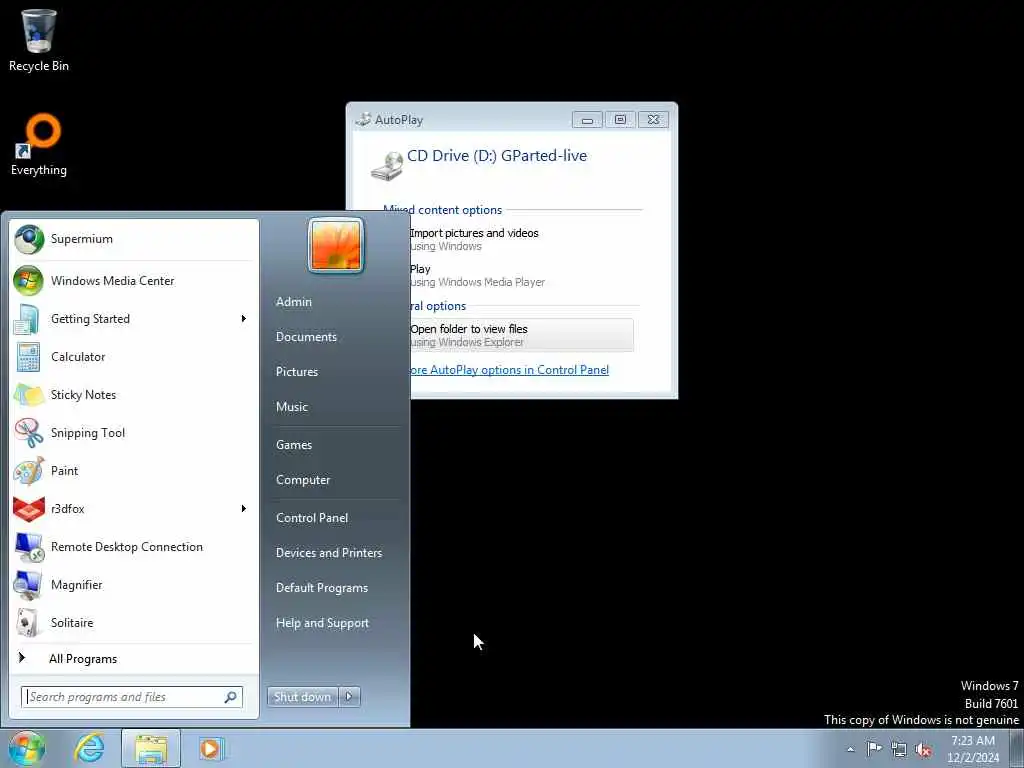This screenshot has width=1024, height=768.
Task: Expand r3dfox jump list arrow
Action: tap(244, 509)
